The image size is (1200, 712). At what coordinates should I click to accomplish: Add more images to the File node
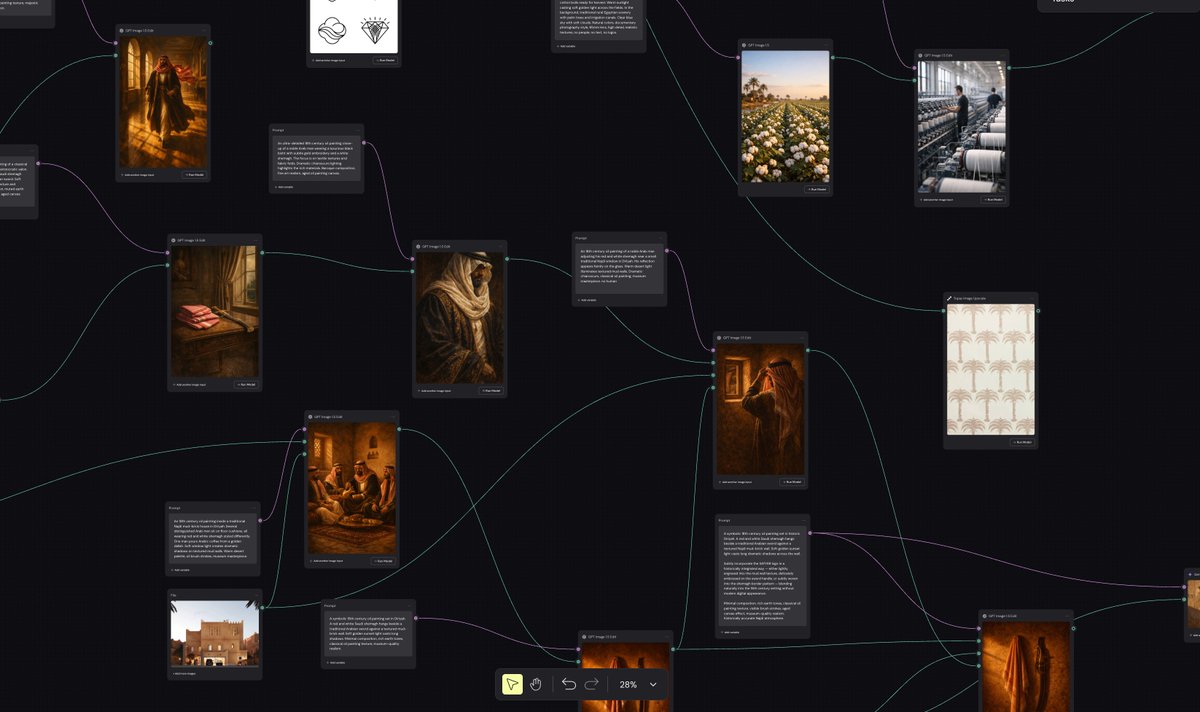click(183, 674)
